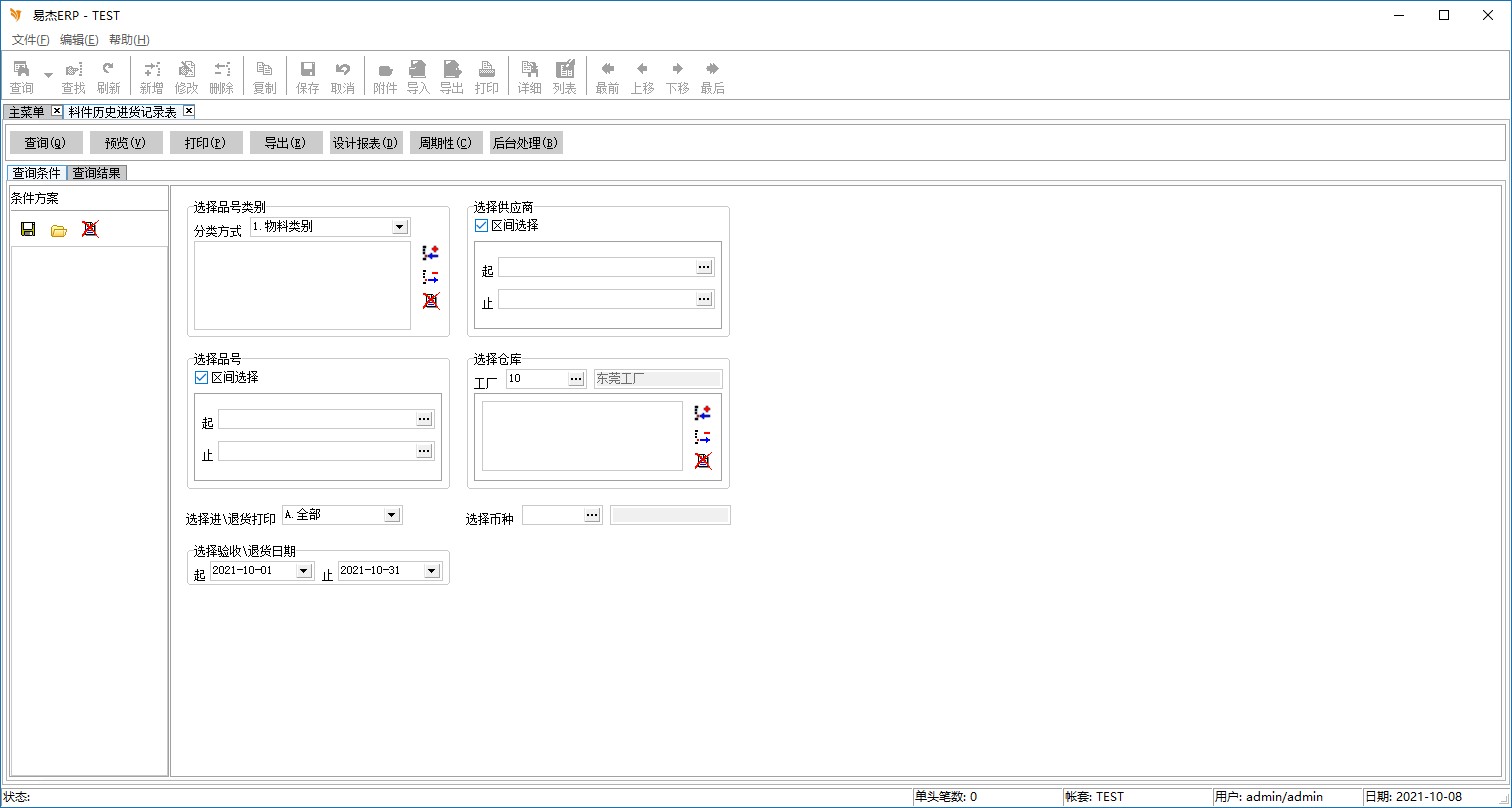Delete condition scheme with the red X icon
Screen dimensions: 1512x808
(90, 230)
